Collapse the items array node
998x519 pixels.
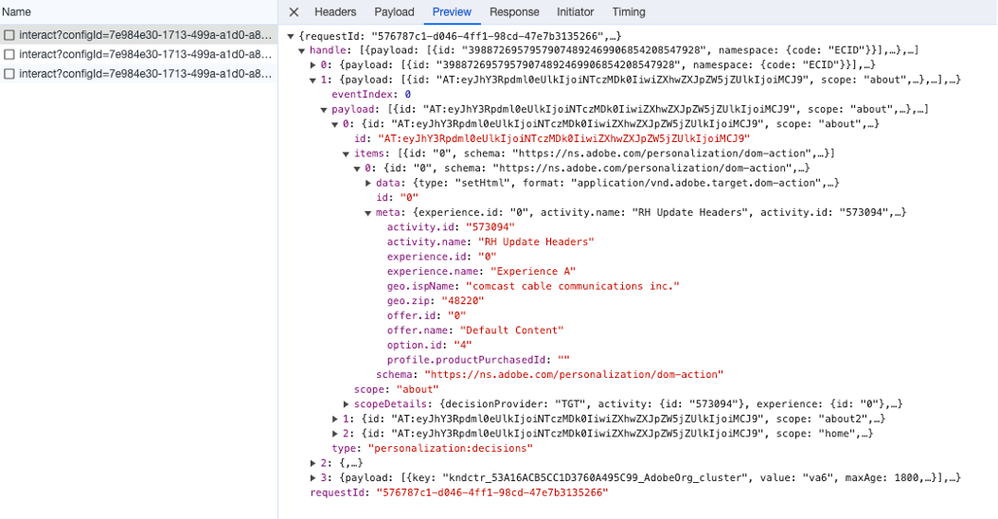click(x=347, y=153)
